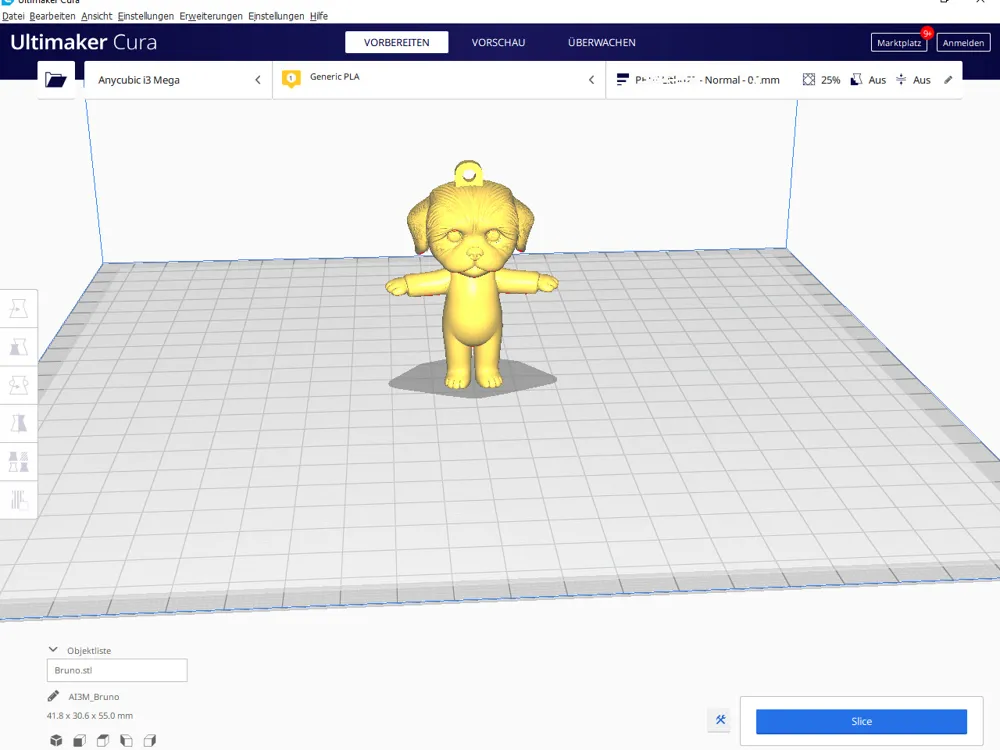1000x750 pixels.
Task: Click the pencil icon next to AI3M_Bruno
Action: [x=53, y=694]
